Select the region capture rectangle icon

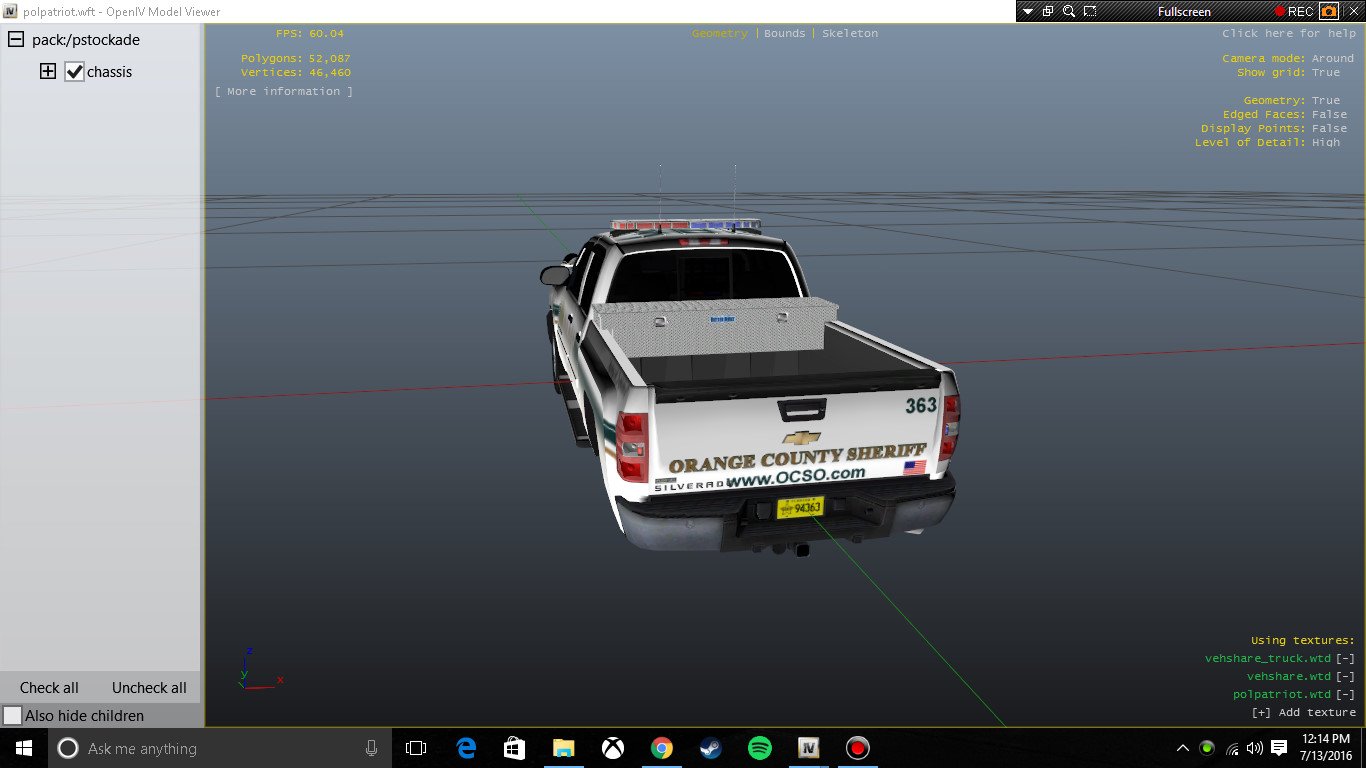pyautogui.click(x=1090, y=11)
